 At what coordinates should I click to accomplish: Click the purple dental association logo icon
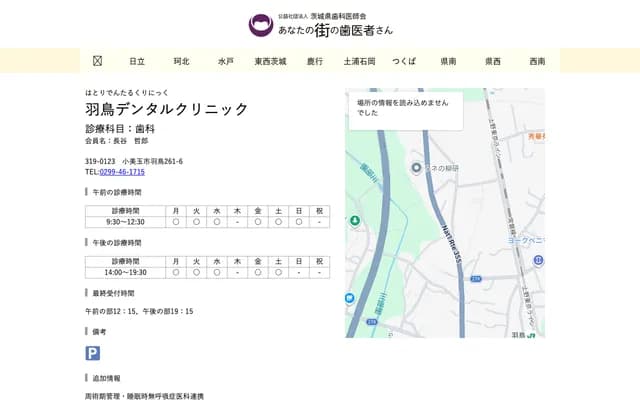point(261,25)
